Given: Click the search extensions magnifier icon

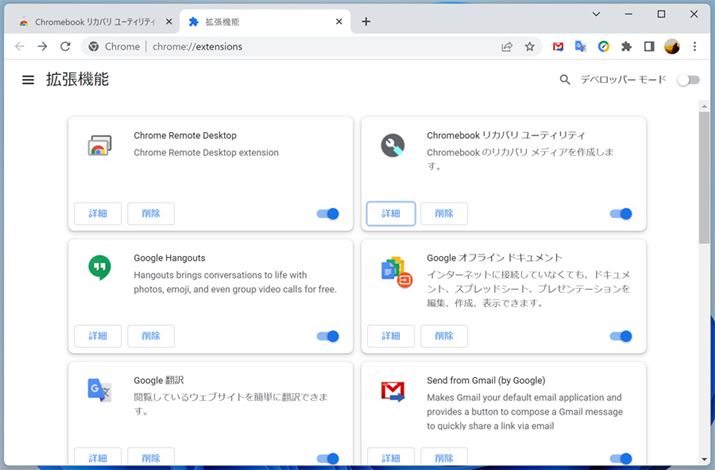Looking at the screenshot, I should (x=566, y=80).
